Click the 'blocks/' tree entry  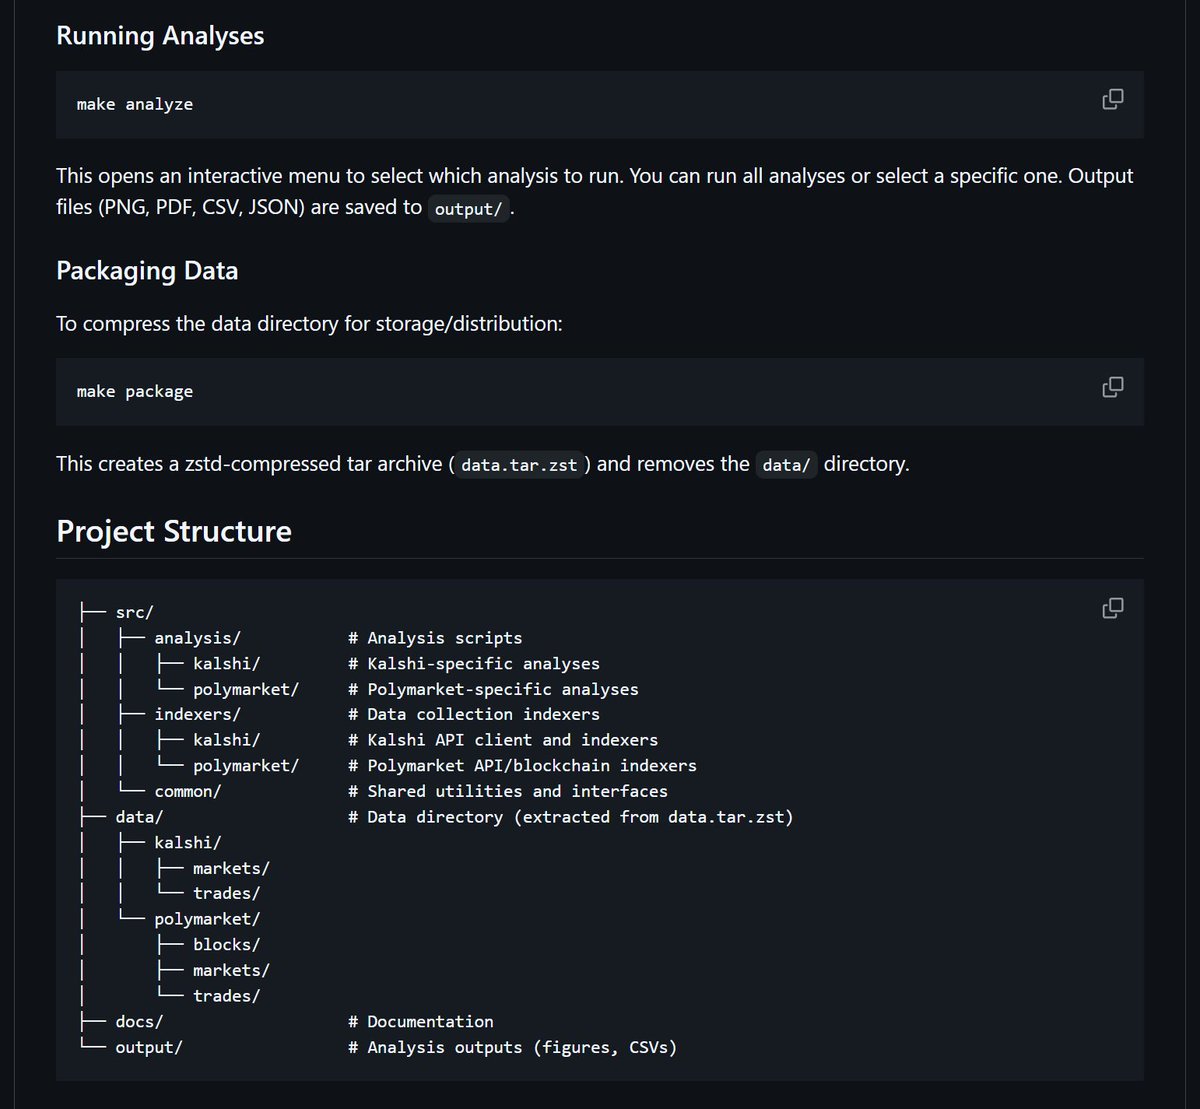coord(226,945)
